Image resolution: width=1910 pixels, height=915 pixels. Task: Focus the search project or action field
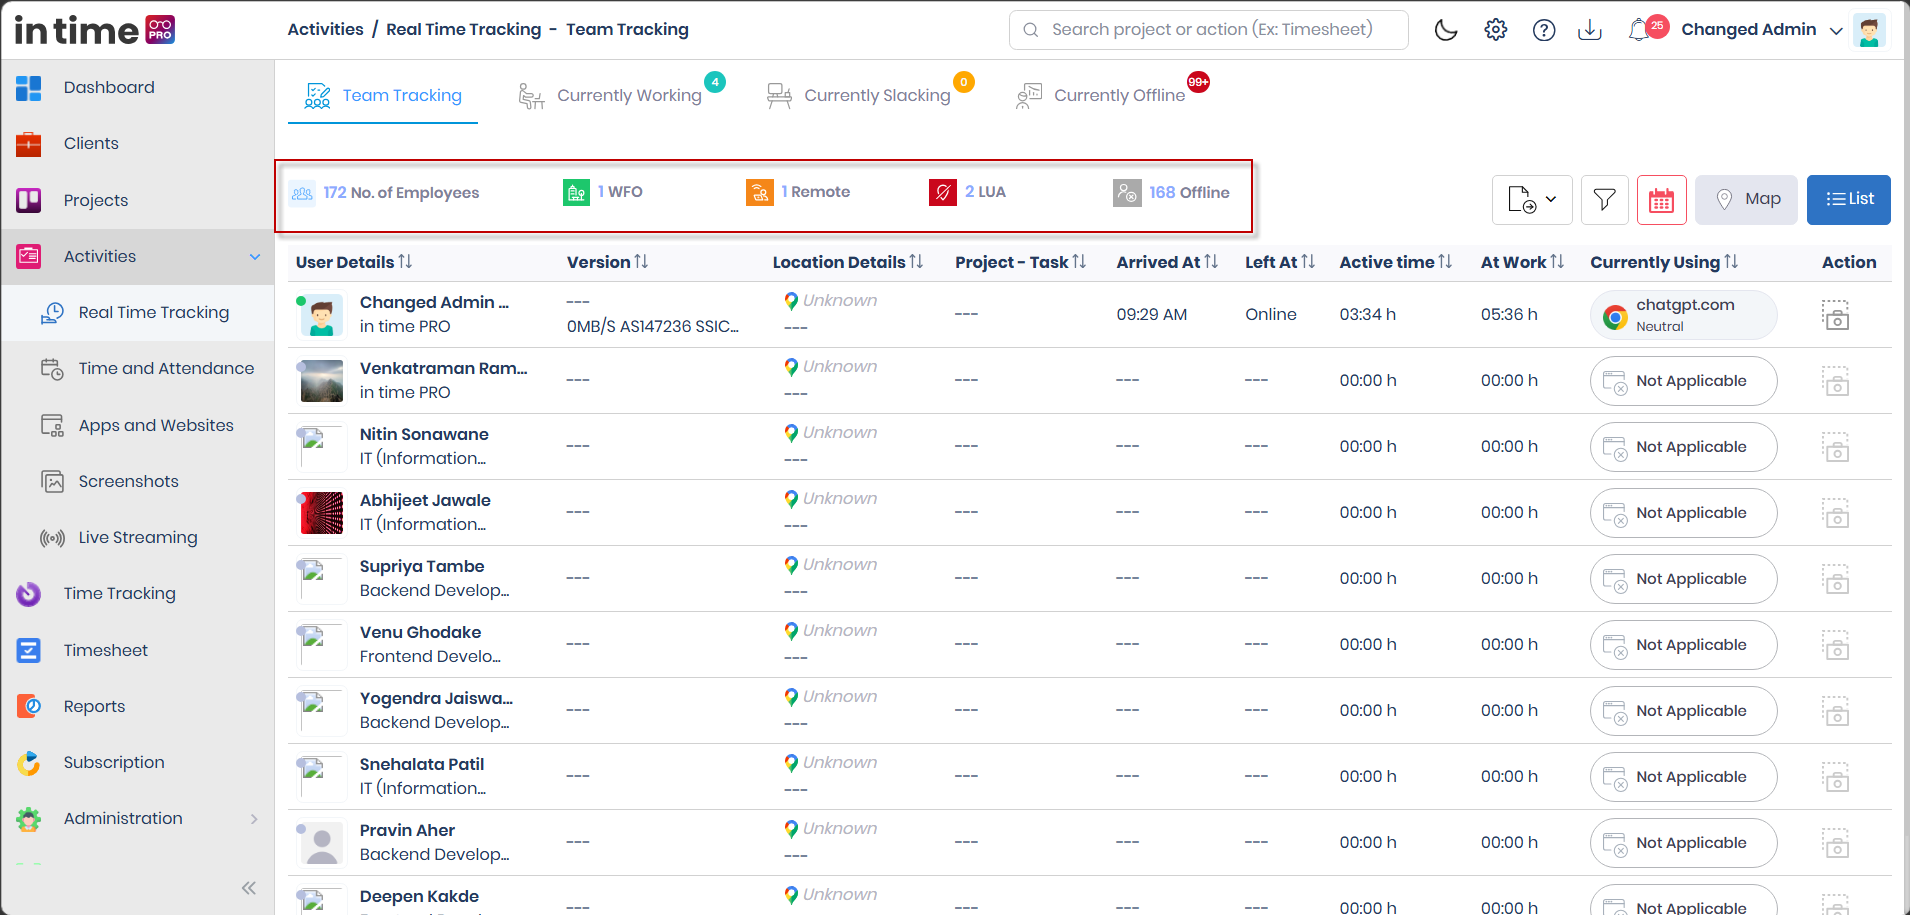point(1209,30)
